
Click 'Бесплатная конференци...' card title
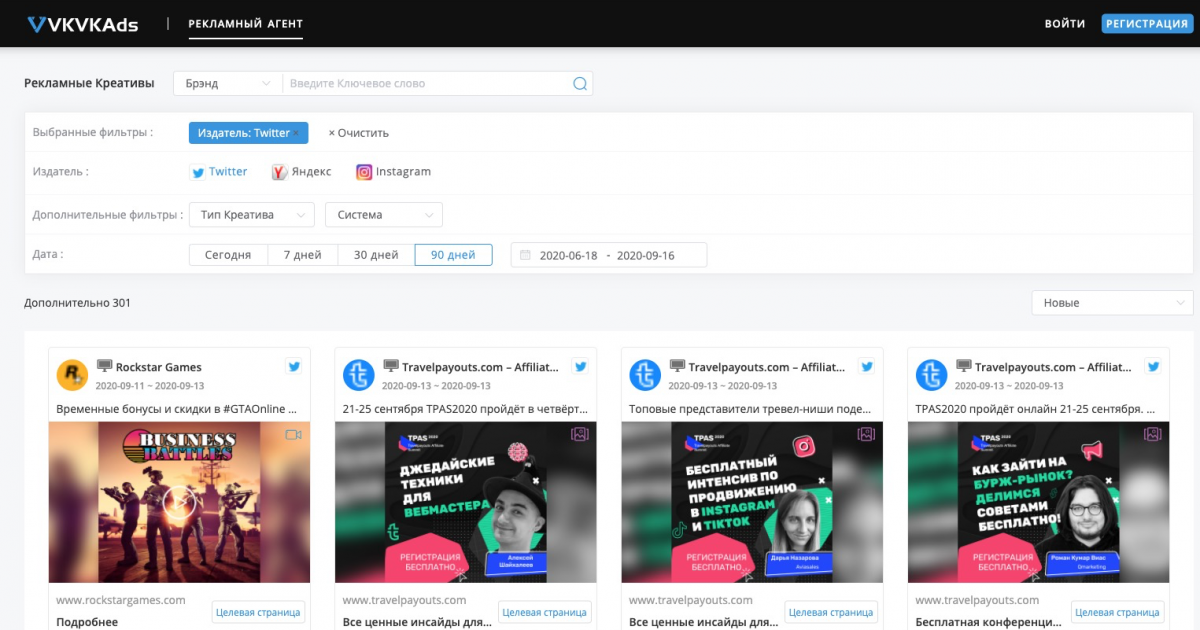click(x=986, y=622)
